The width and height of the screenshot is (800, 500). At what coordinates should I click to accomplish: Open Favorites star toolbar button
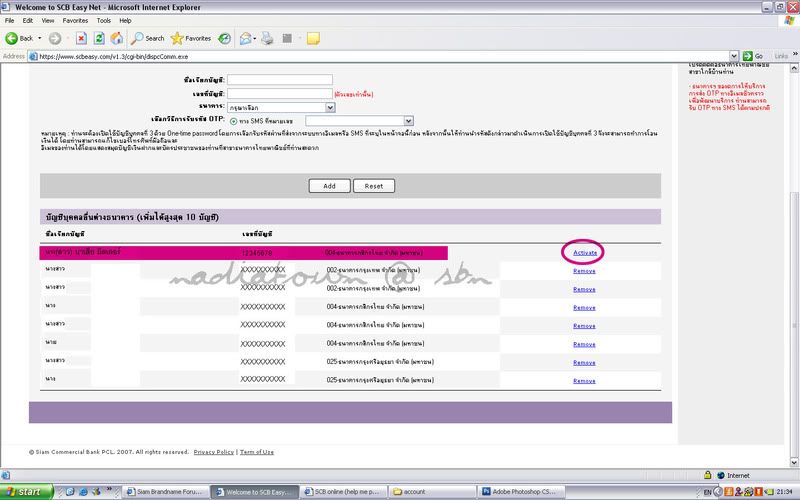click(191, 38)
